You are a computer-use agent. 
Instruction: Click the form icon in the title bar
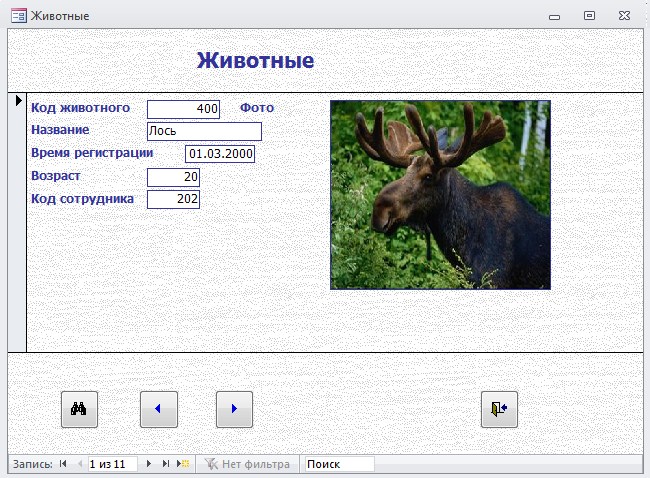pyautogui.click(x=19, y=16)
